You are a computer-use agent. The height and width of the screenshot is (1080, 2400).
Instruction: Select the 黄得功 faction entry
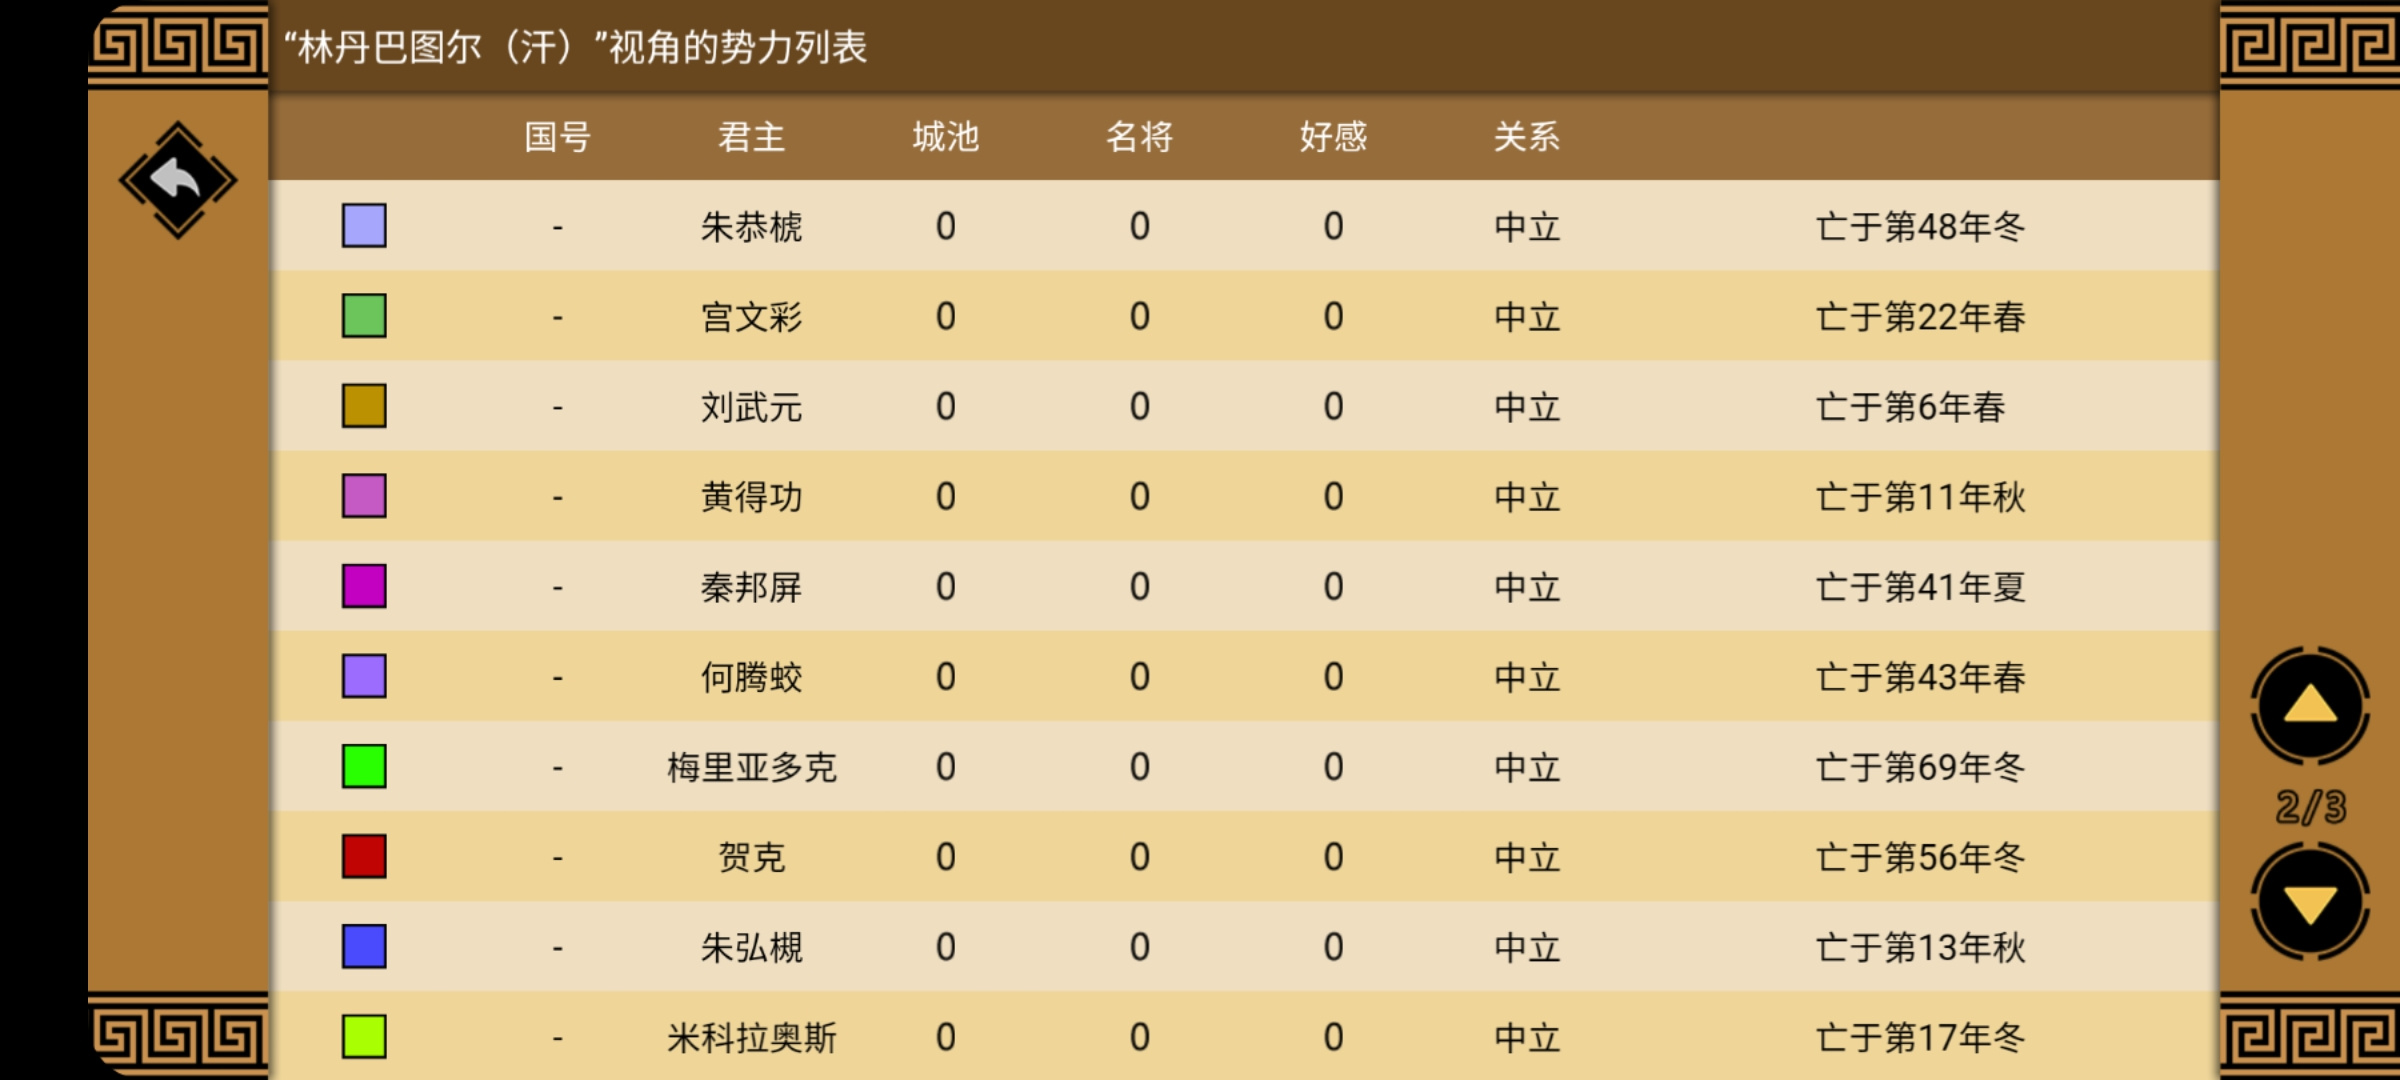(x=1244, y=496)
